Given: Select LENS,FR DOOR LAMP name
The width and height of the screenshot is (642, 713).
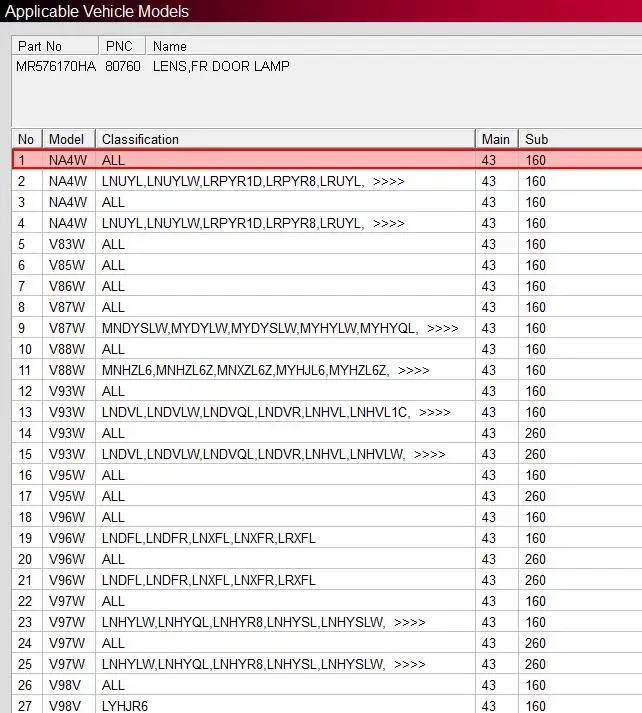Looking at the screenshot, I should [221, 66].
